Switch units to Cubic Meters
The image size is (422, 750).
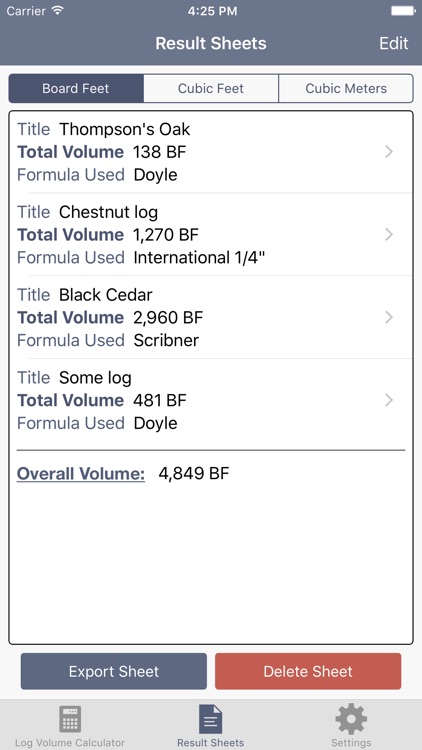pyautogui.click(x=346, y=88)
